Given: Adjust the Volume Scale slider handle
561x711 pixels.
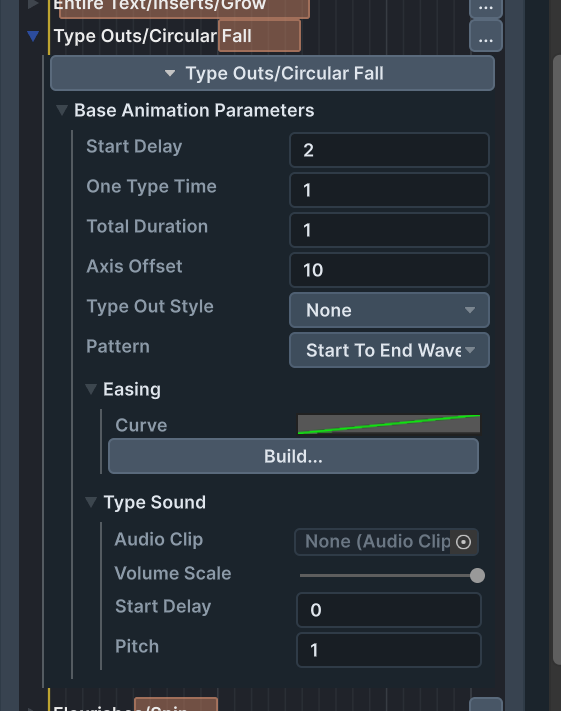Looking at the screenshot, I should [x=477, y=575].
